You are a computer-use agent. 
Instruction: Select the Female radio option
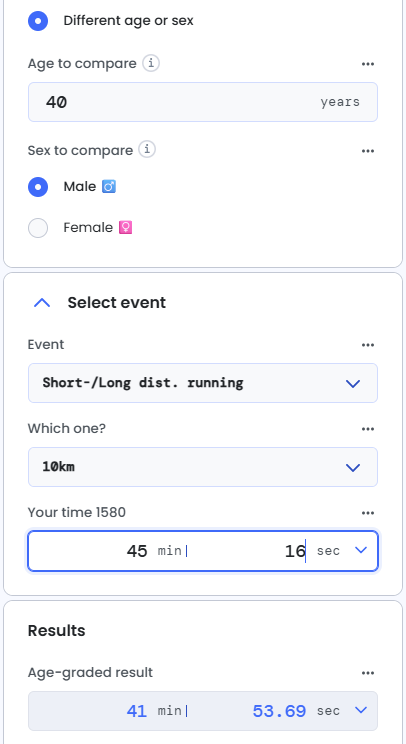click(x=38, y=228)
